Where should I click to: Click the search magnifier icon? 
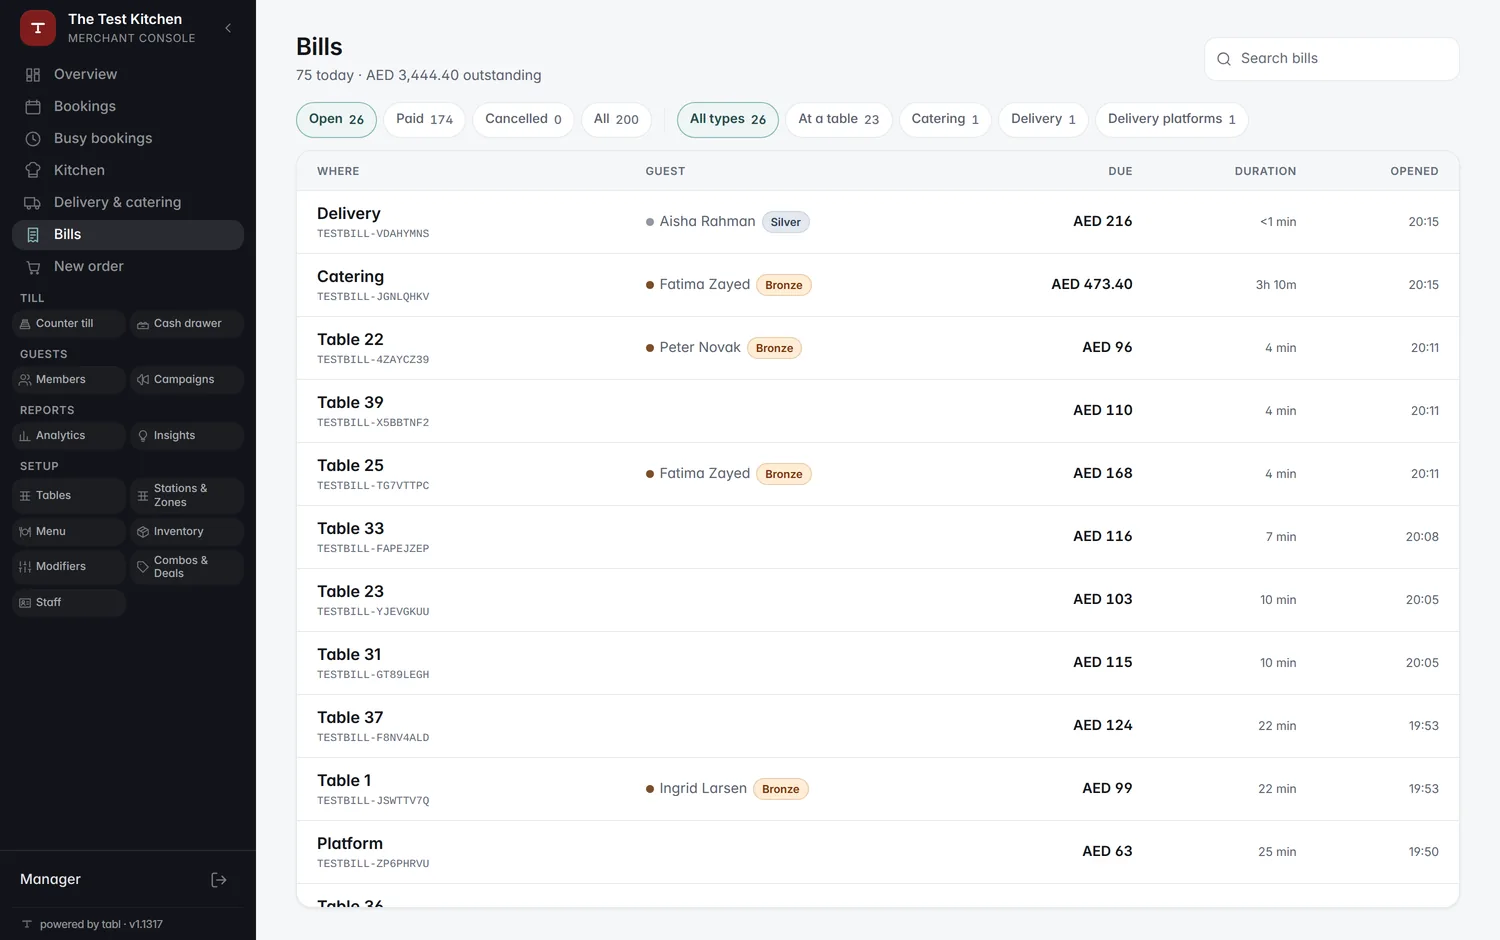(1224, 59)
